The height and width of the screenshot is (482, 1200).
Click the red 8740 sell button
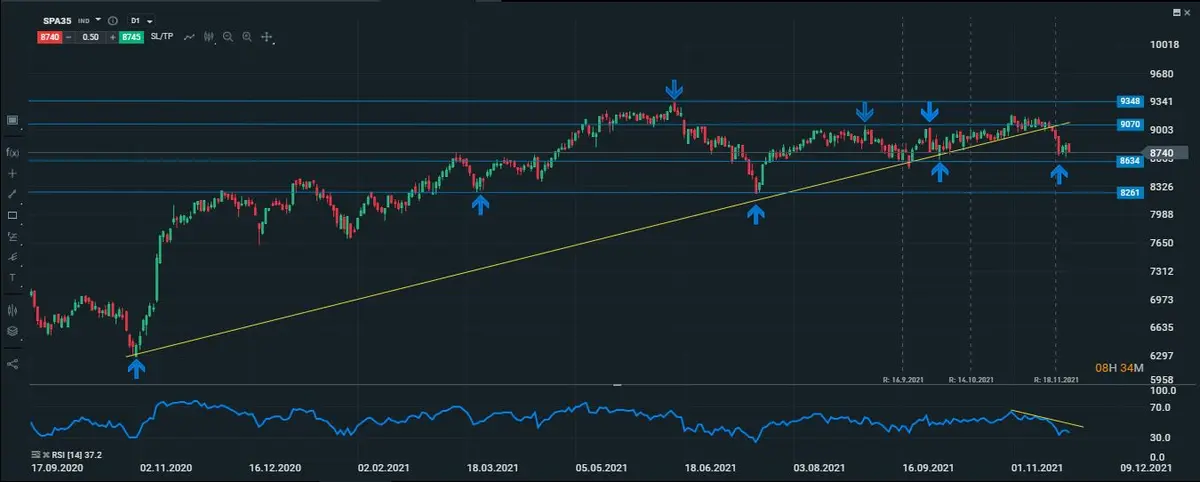49,37
